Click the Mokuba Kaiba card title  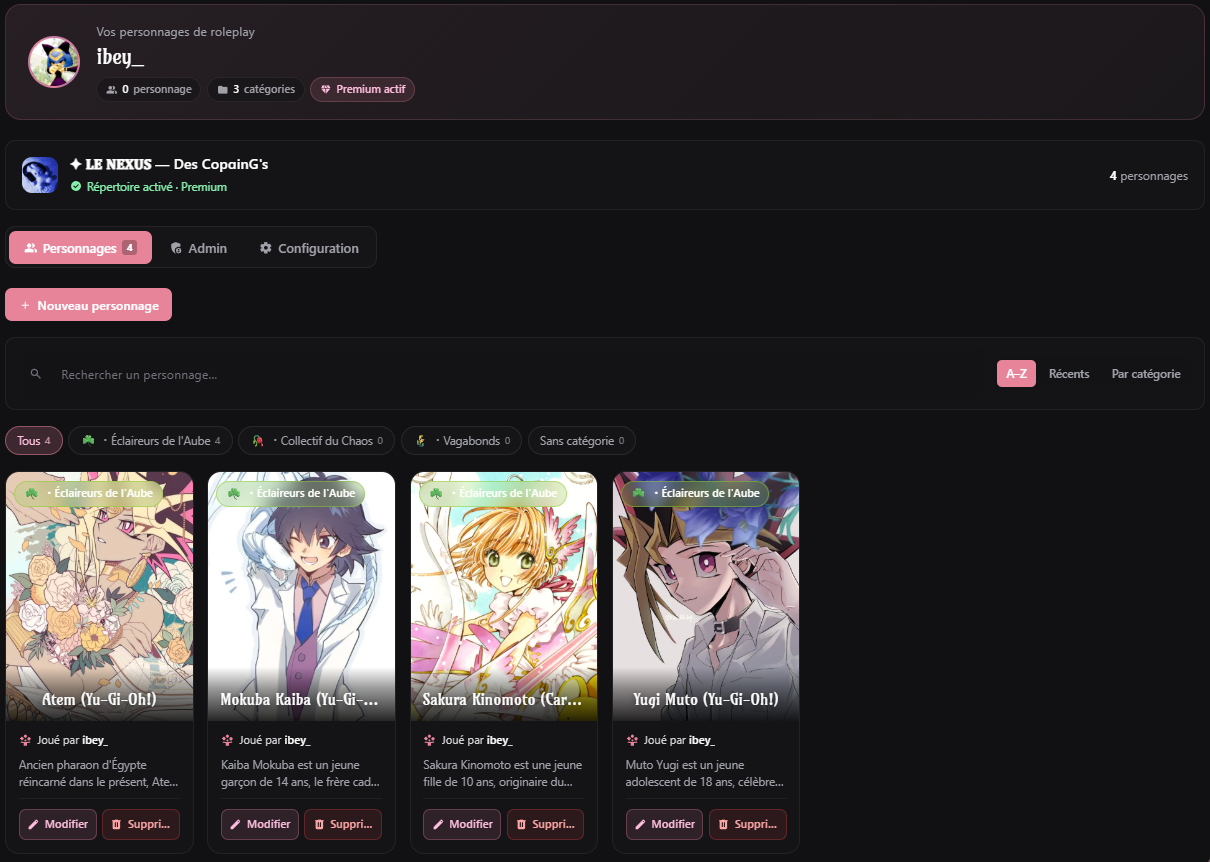pyautogui.click(x=300, y=699)
